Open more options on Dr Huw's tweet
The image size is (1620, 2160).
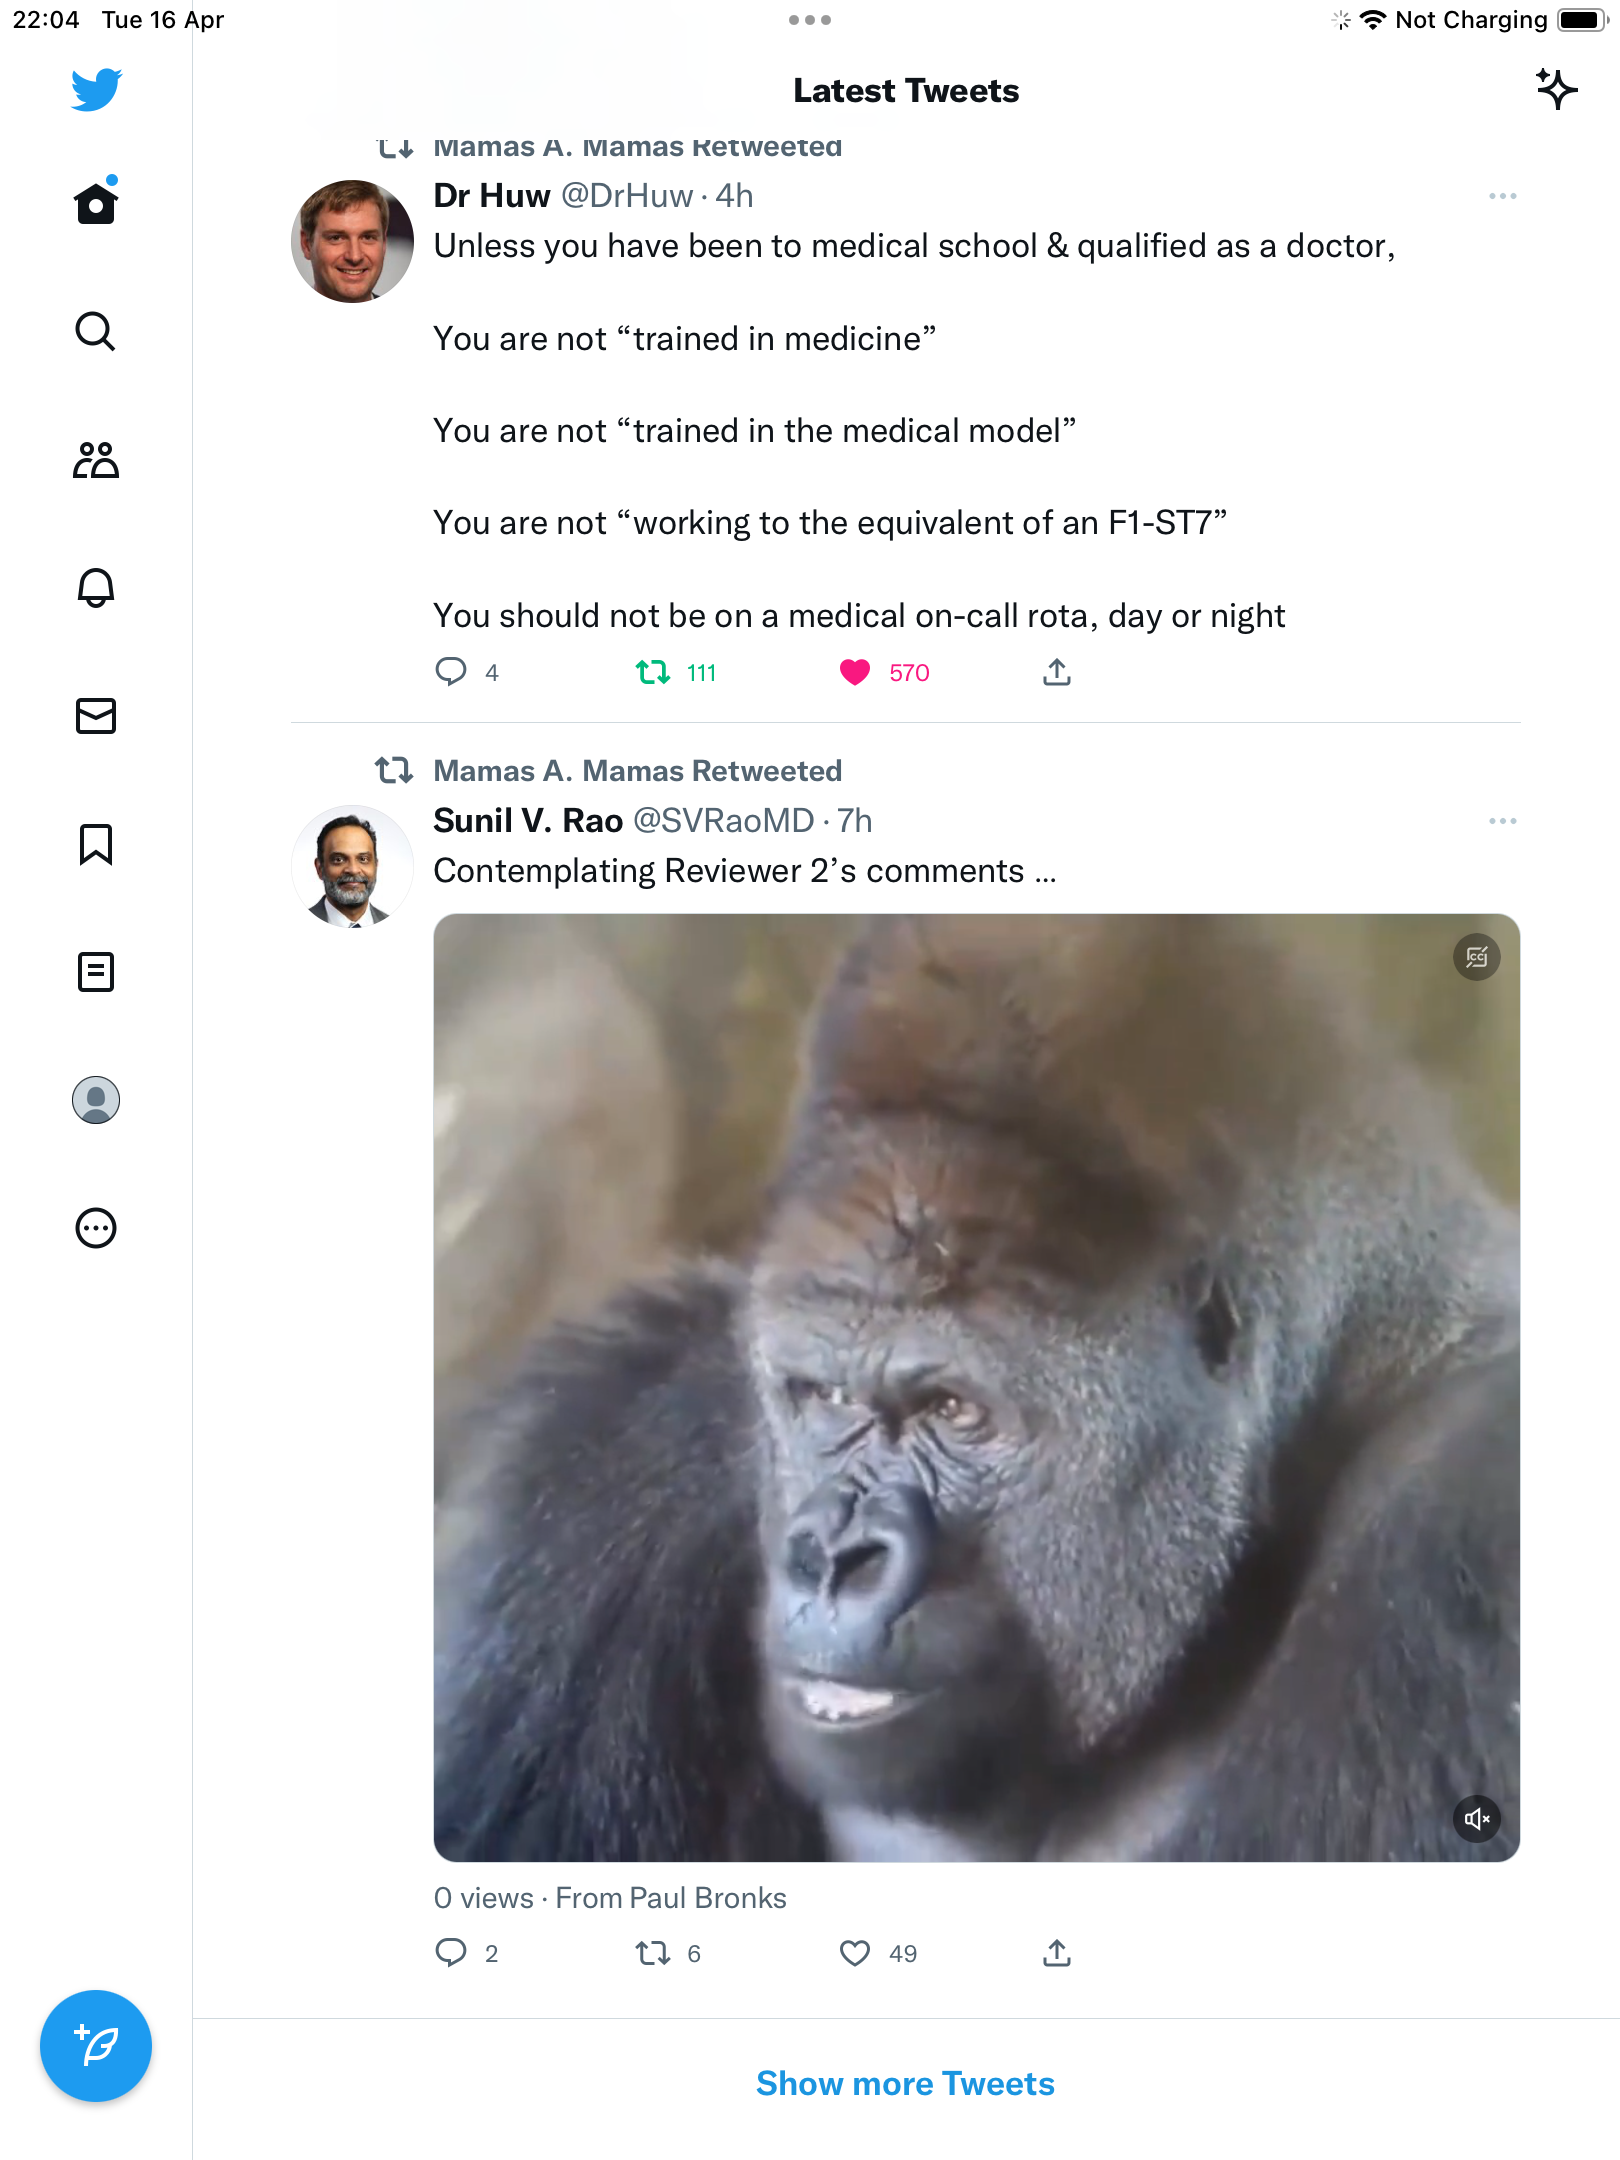(1503, 196)
